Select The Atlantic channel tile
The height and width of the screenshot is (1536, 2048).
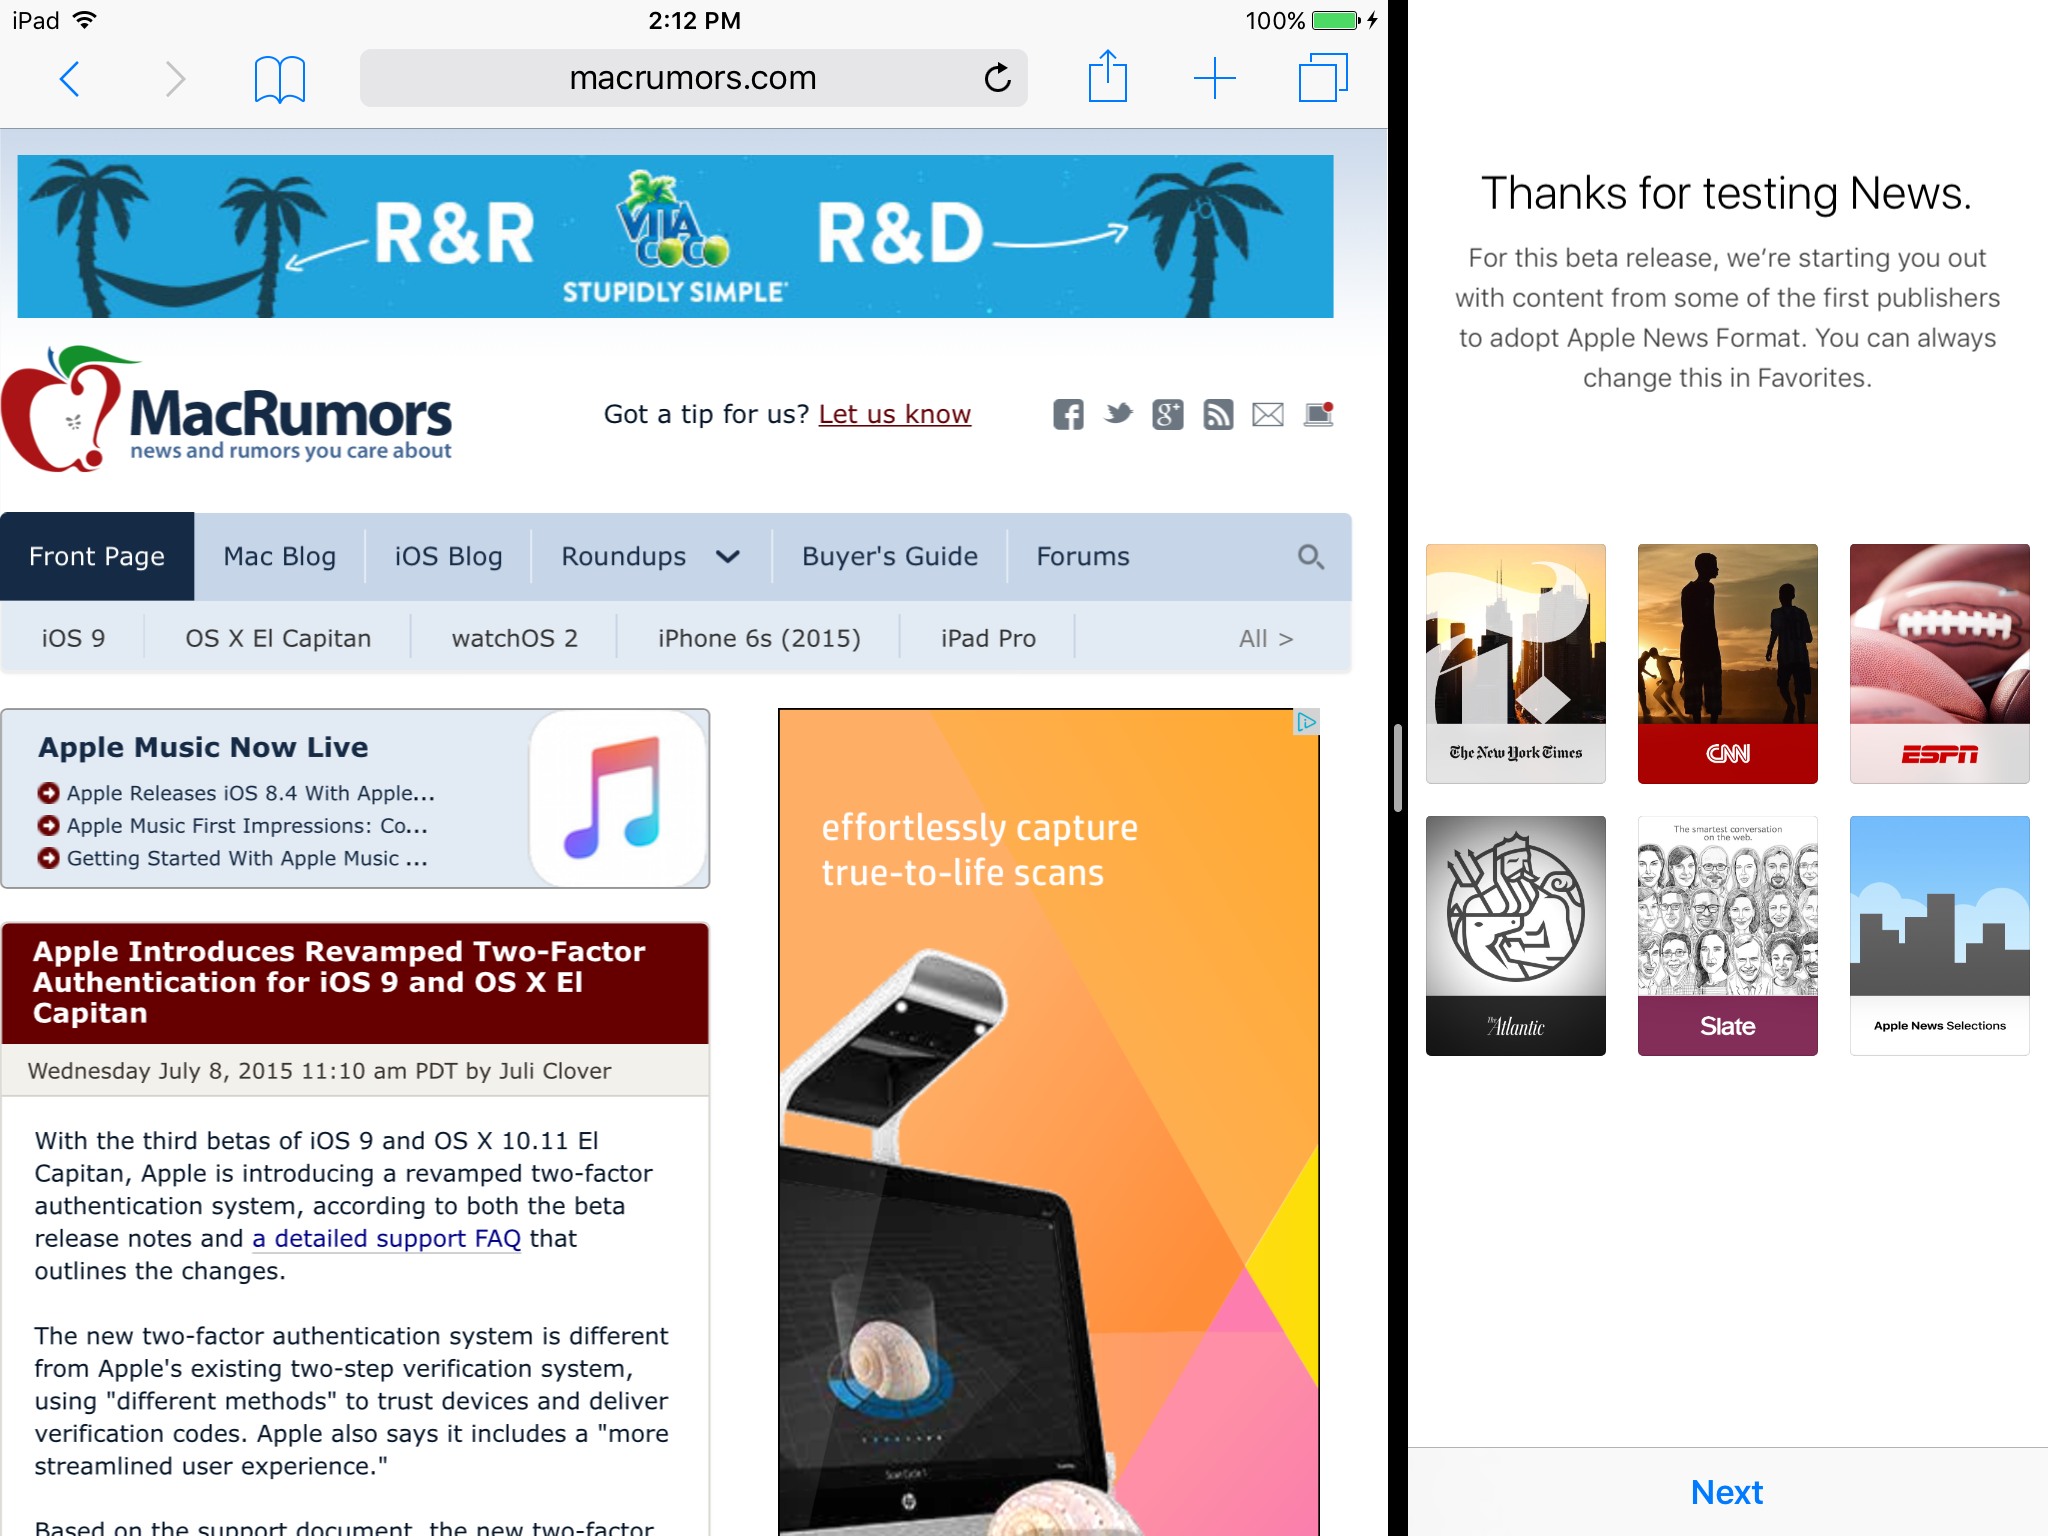click(x=1516, y=936)
